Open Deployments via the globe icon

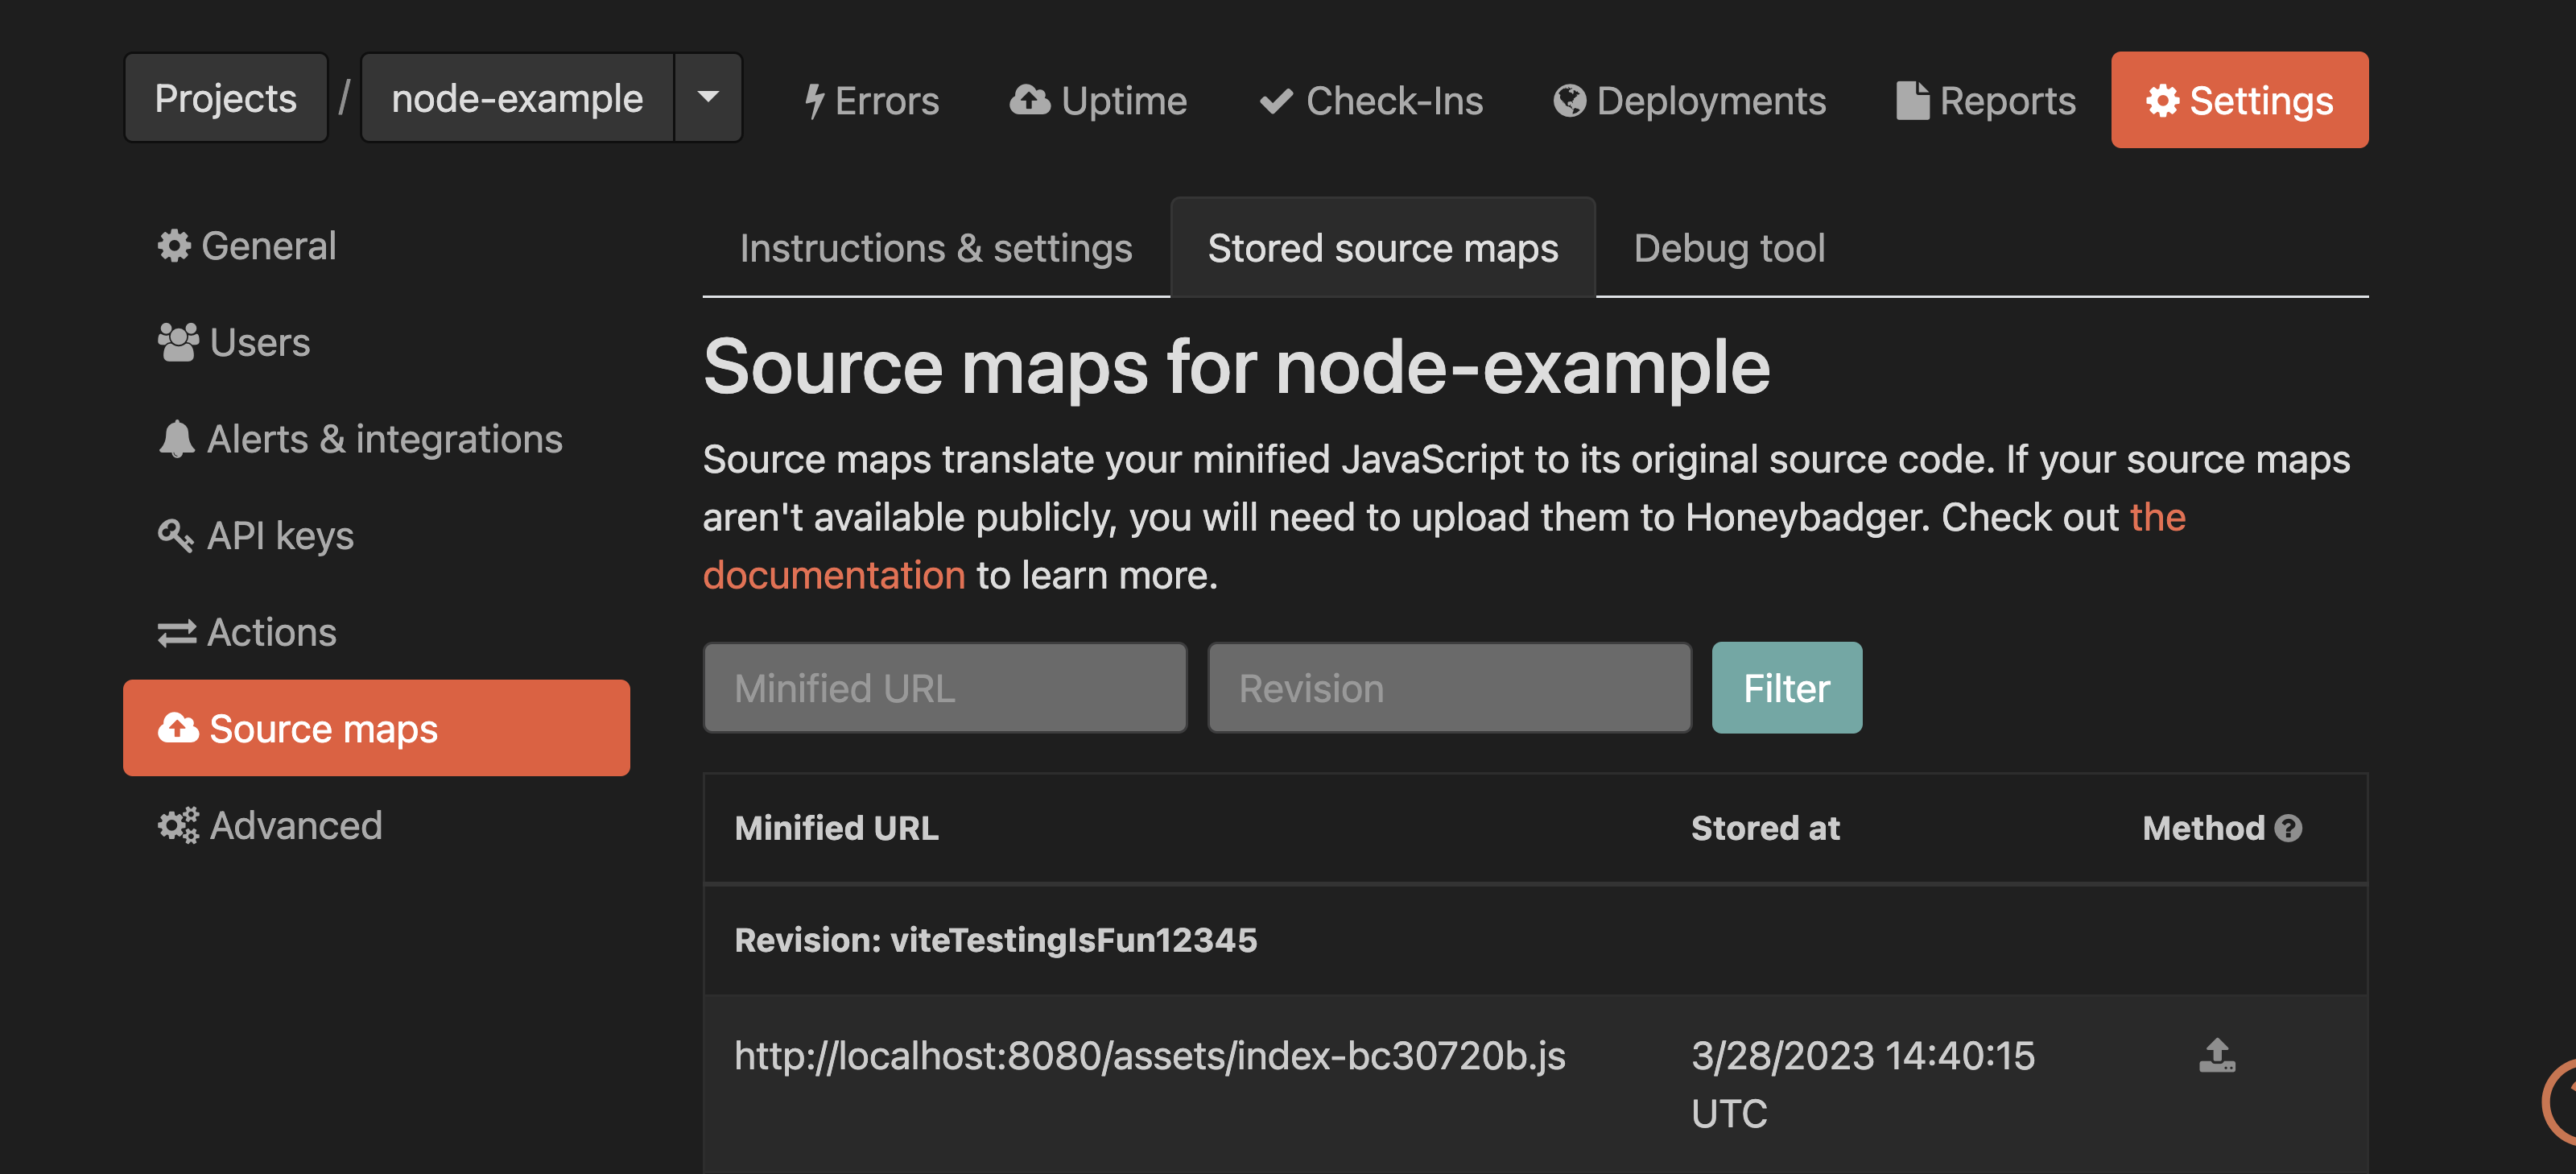1569,99
